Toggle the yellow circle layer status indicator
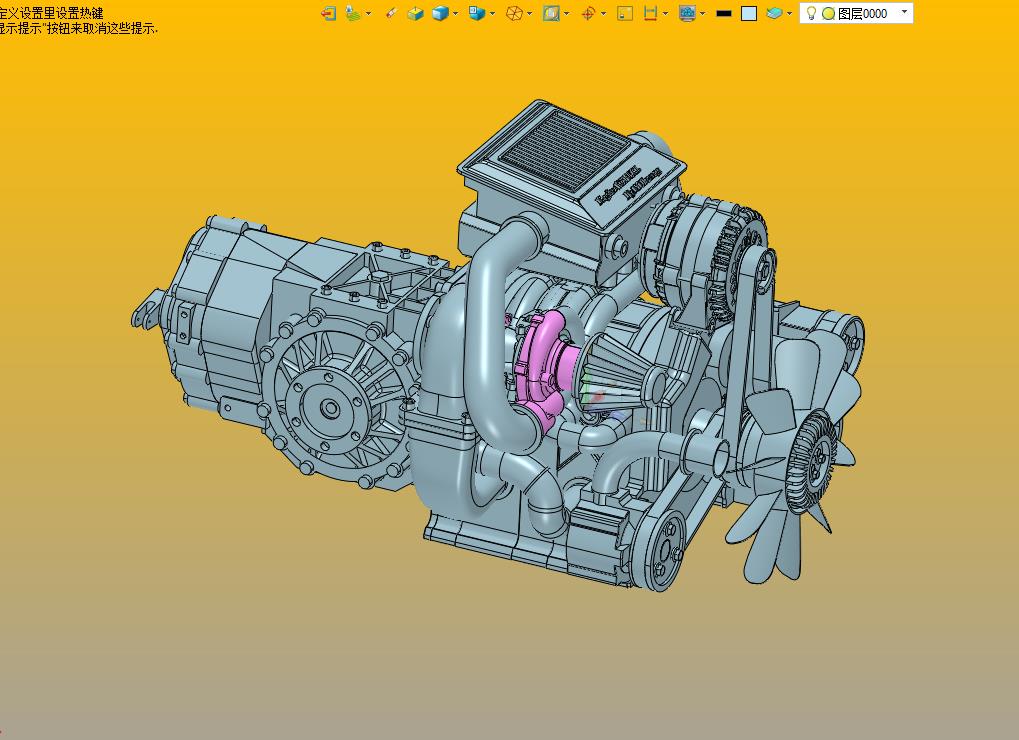Viewport: 1019px width, 740px height. coord(828,13)
